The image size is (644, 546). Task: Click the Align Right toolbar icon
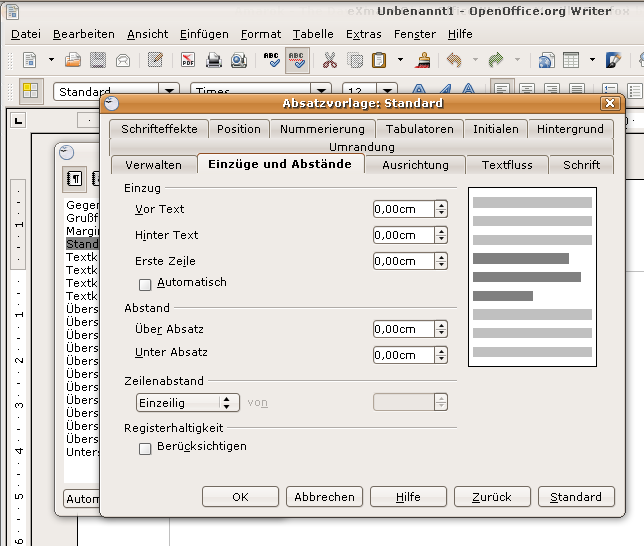pyautogui.click(x=552, y=89)
